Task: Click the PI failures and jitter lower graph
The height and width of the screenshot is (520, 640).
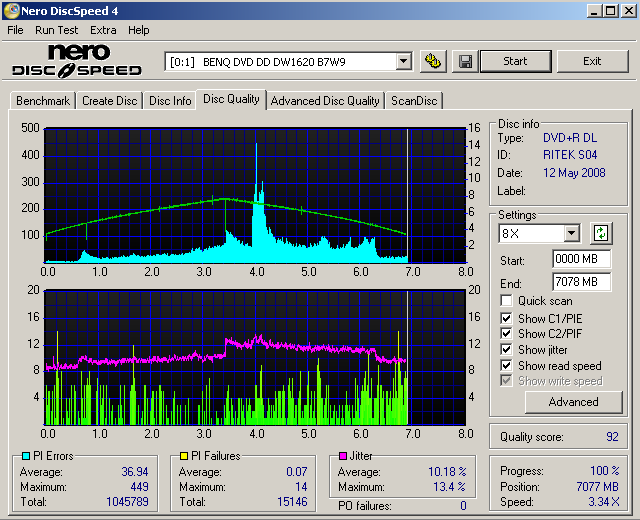Action: [x=255, y=358]
